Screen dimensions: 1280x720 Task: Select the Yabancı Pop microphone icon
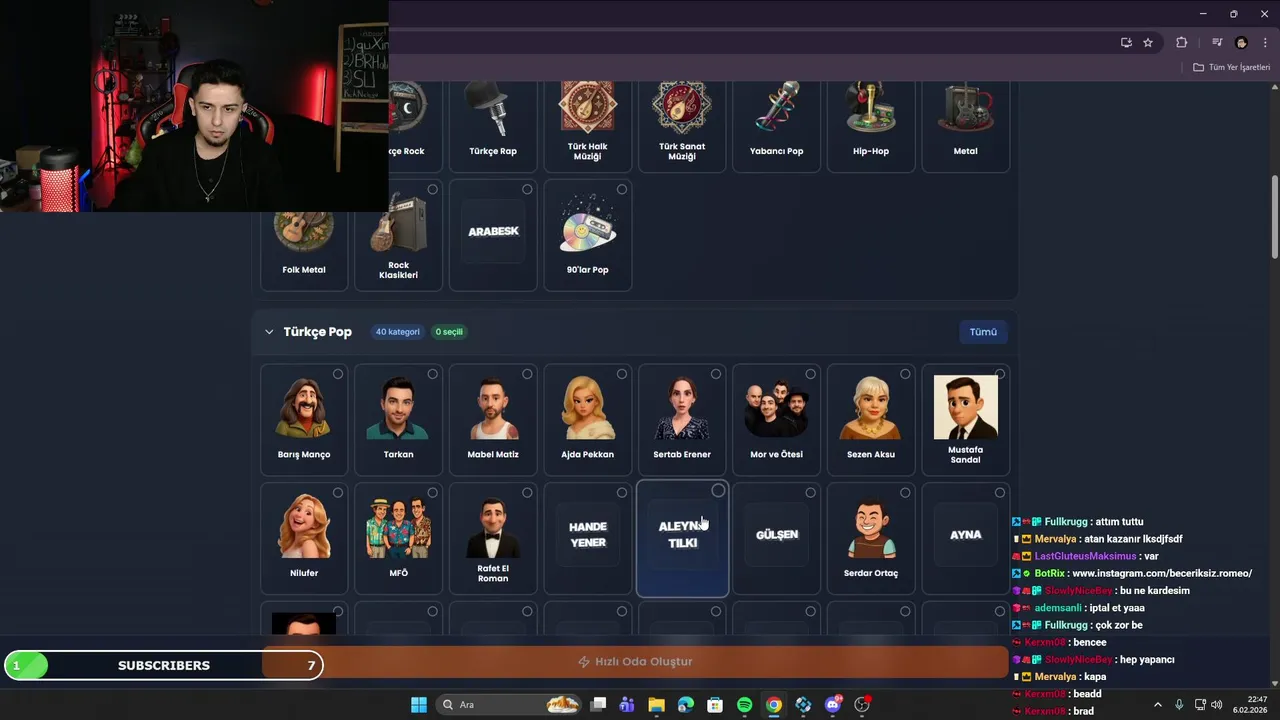[x=777, y=108]
